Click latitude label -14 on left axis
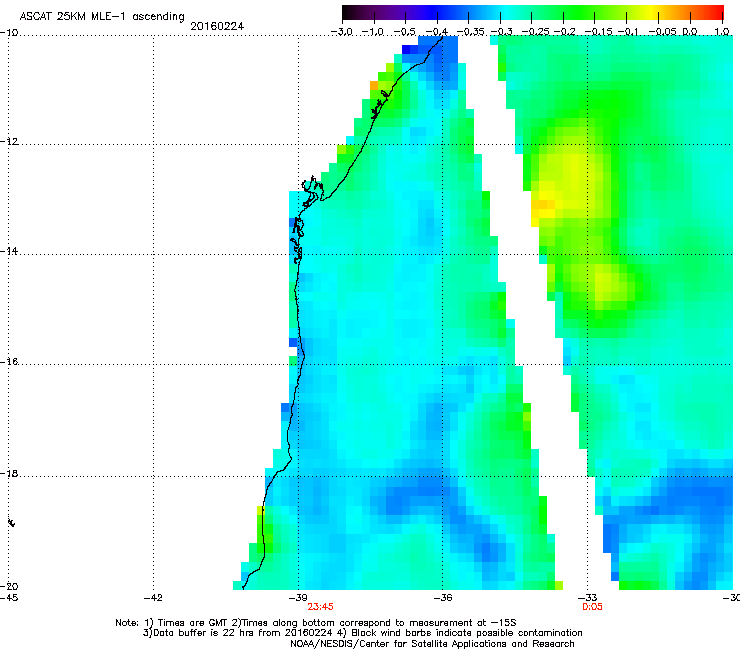This screenshot has height=650, width=740. click(x=9, y=251)
